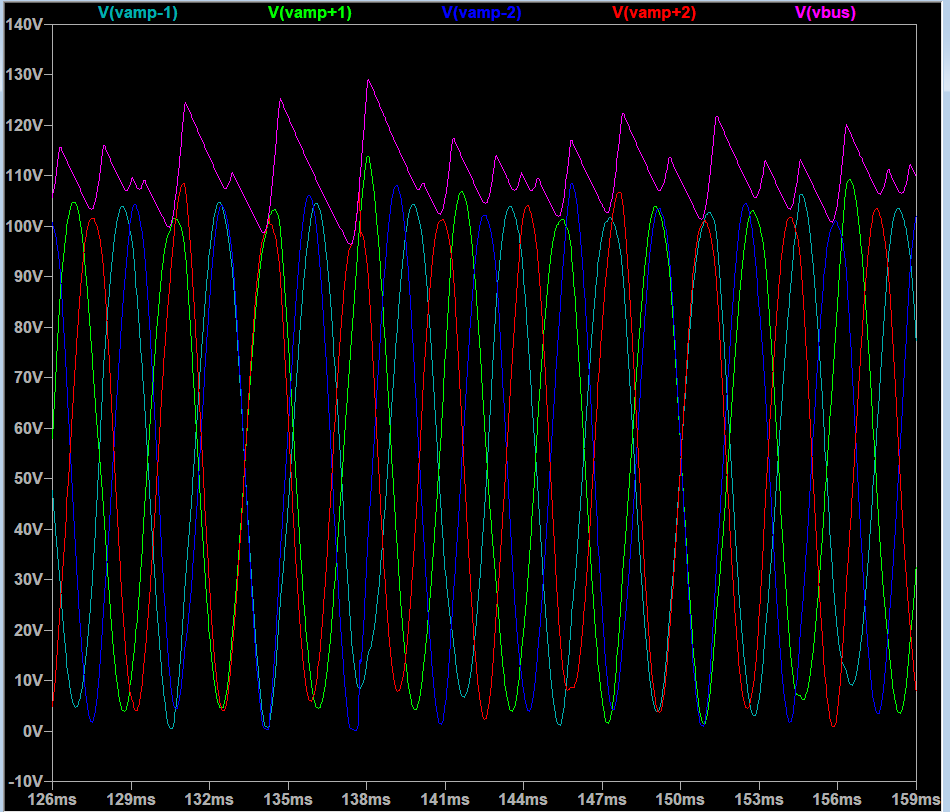This screenshot has height=812, width=950.
Task: Click the 120V vertical axis tick label
Action: tap(24, 125)
